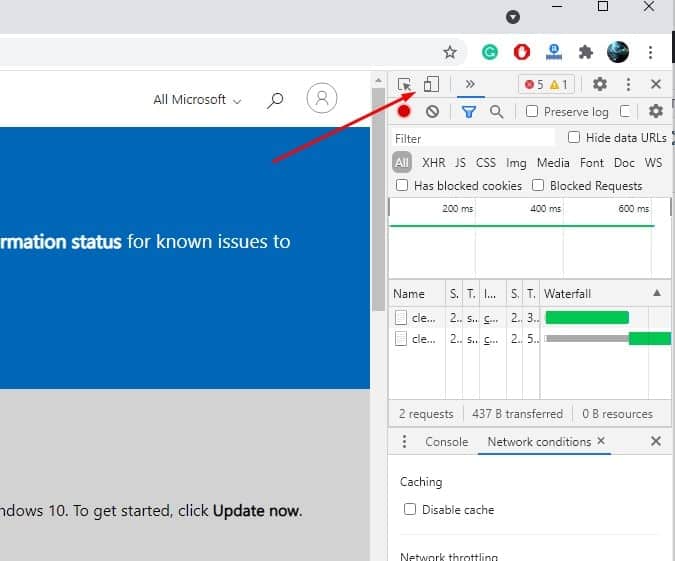675x561 pixels.
Task: Enable Disable cache checkbox
Action: click(x=410, y=509)
